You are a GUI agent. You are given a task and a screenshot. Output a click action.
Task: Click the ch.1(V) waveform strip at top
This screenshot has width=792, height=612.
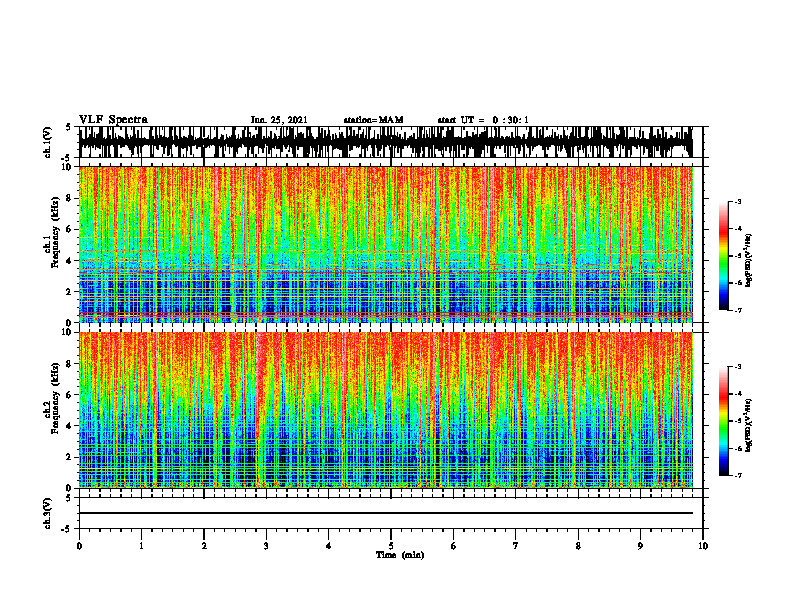click(385, 142)
